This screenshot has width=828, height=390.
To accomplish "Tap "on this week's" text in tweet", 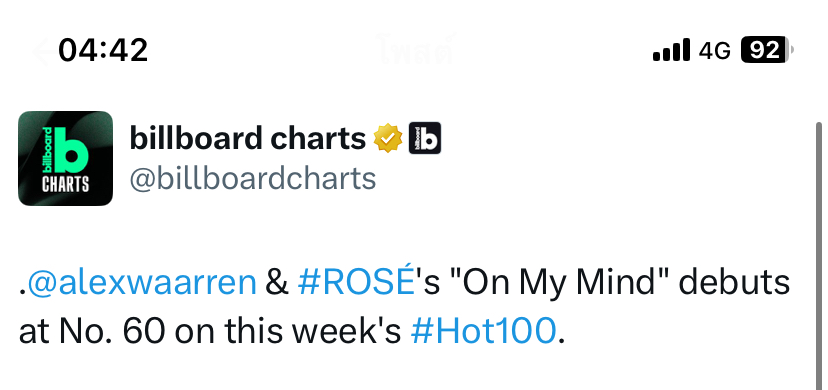I will tap(288, 331).
